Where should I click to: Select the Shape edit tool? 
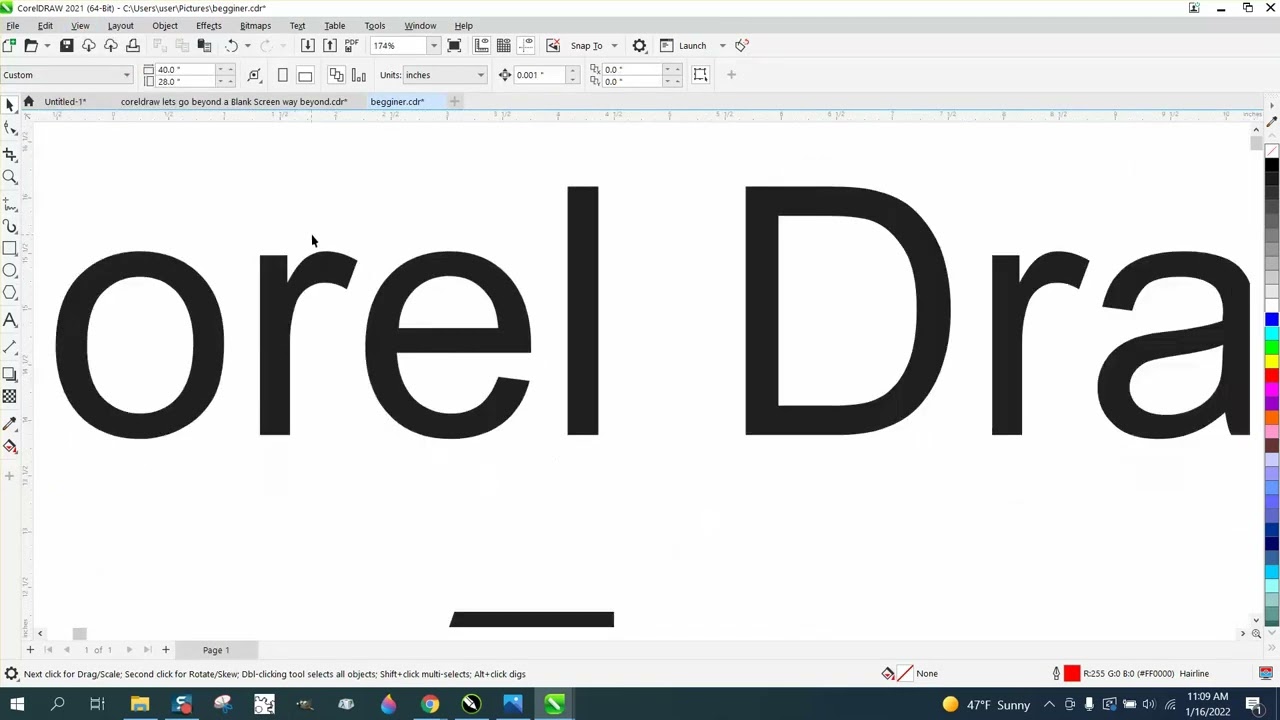click(10, 128)
